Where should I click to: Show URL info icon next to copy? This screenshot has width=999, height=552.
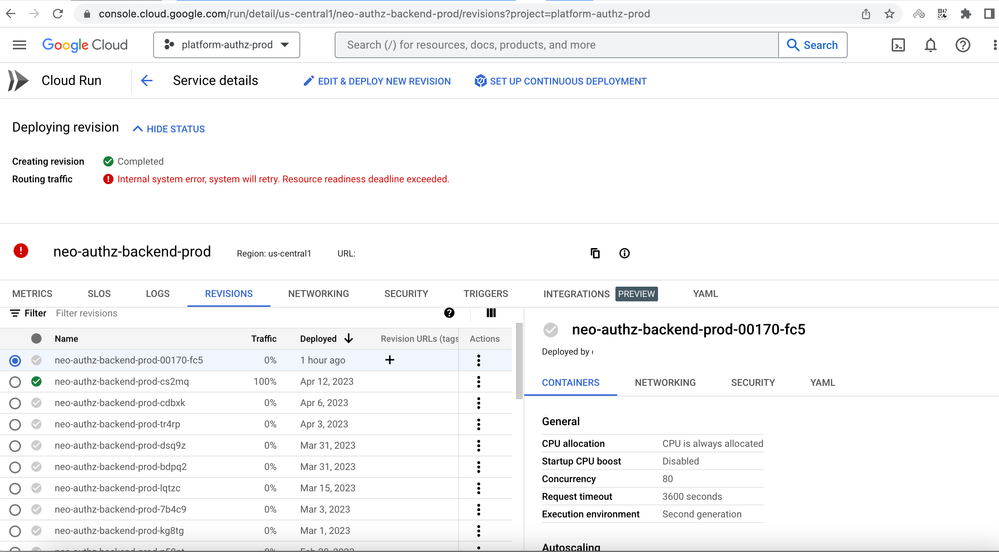pyautogui.click(x=624, y=253)
